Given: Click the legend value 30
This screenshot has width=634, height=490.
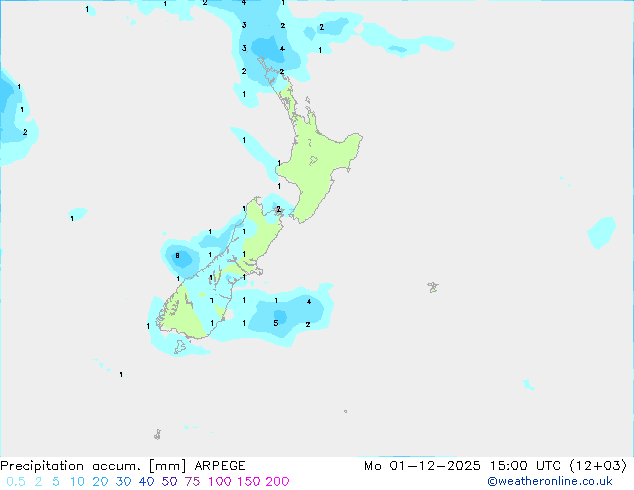Looking at the screenshot, I should (123, 482).
